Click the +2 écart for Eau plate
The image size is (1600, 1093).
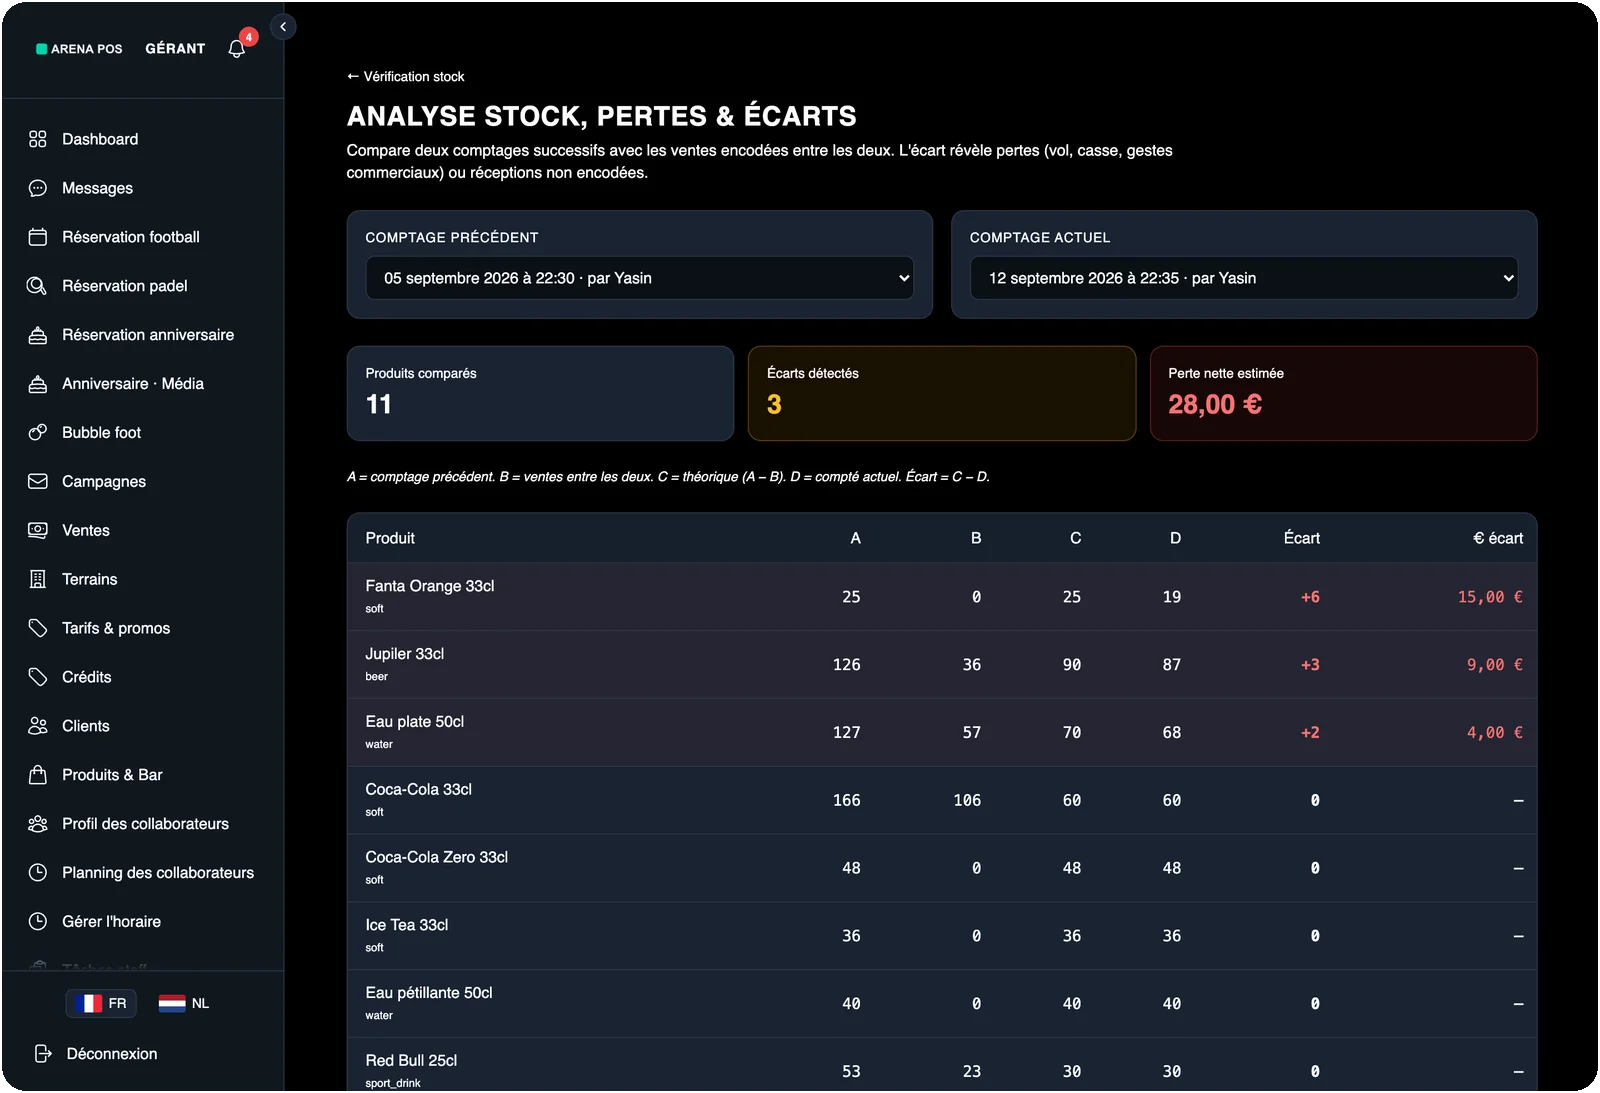coord(1310,733)
